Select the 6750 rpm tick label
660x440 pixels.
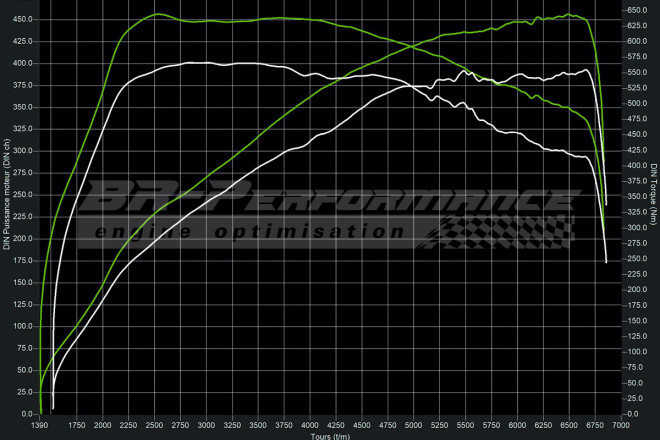click(x=594, y=425)
